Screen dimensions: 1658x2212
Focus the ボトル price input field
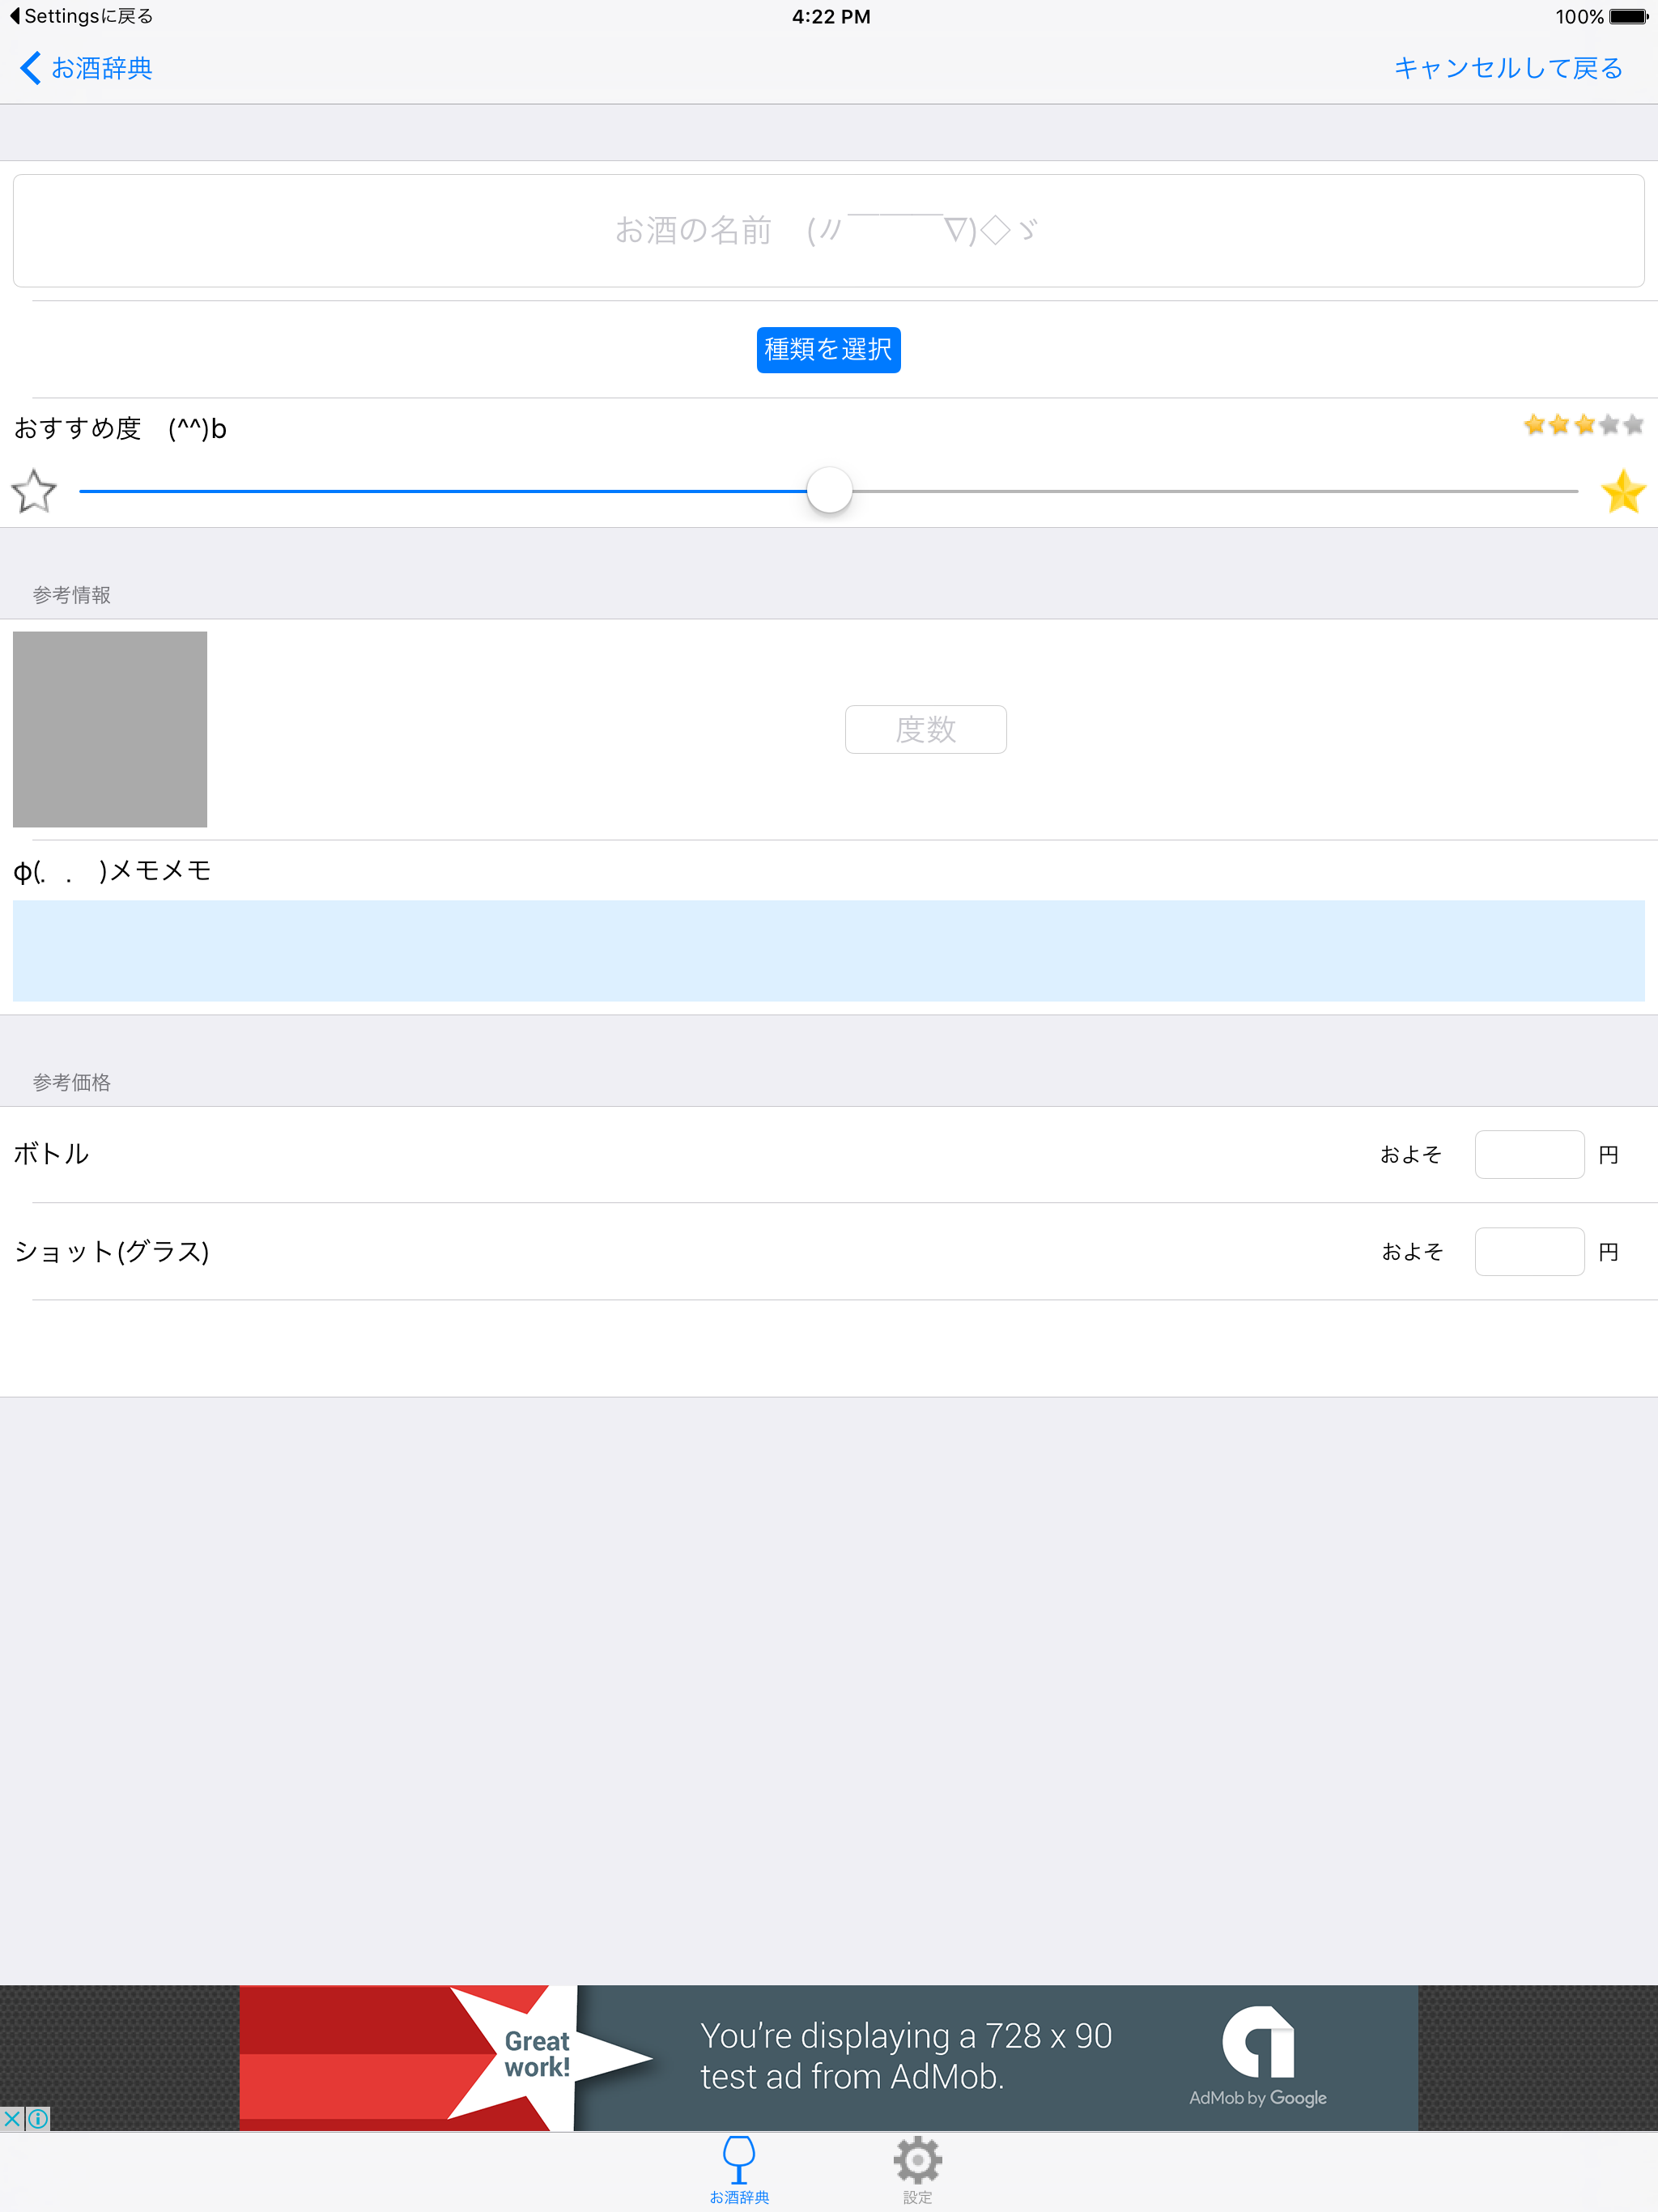pos(1529,1154)
